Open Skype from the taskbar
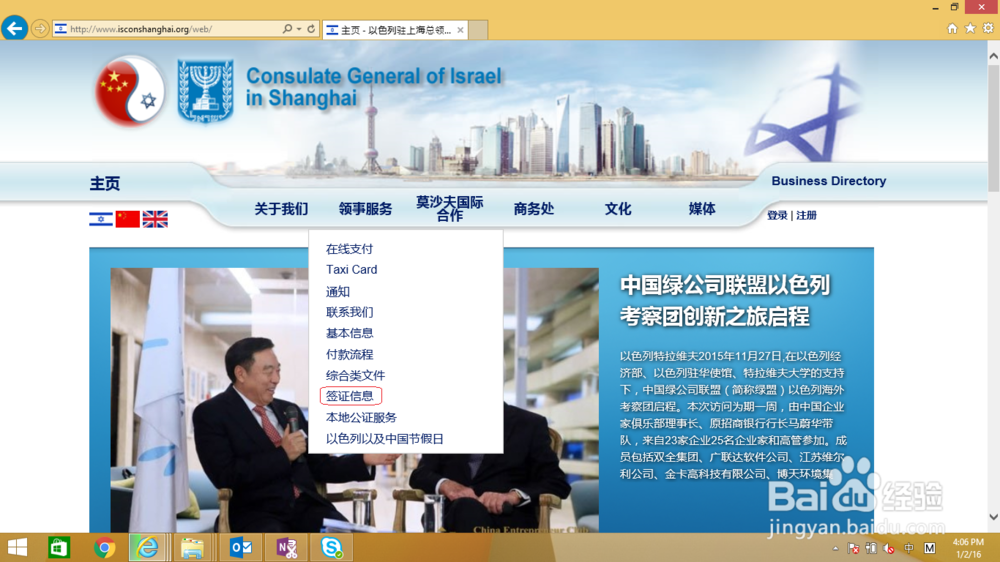Screen dimensions: 1000x562 [332, 547]
